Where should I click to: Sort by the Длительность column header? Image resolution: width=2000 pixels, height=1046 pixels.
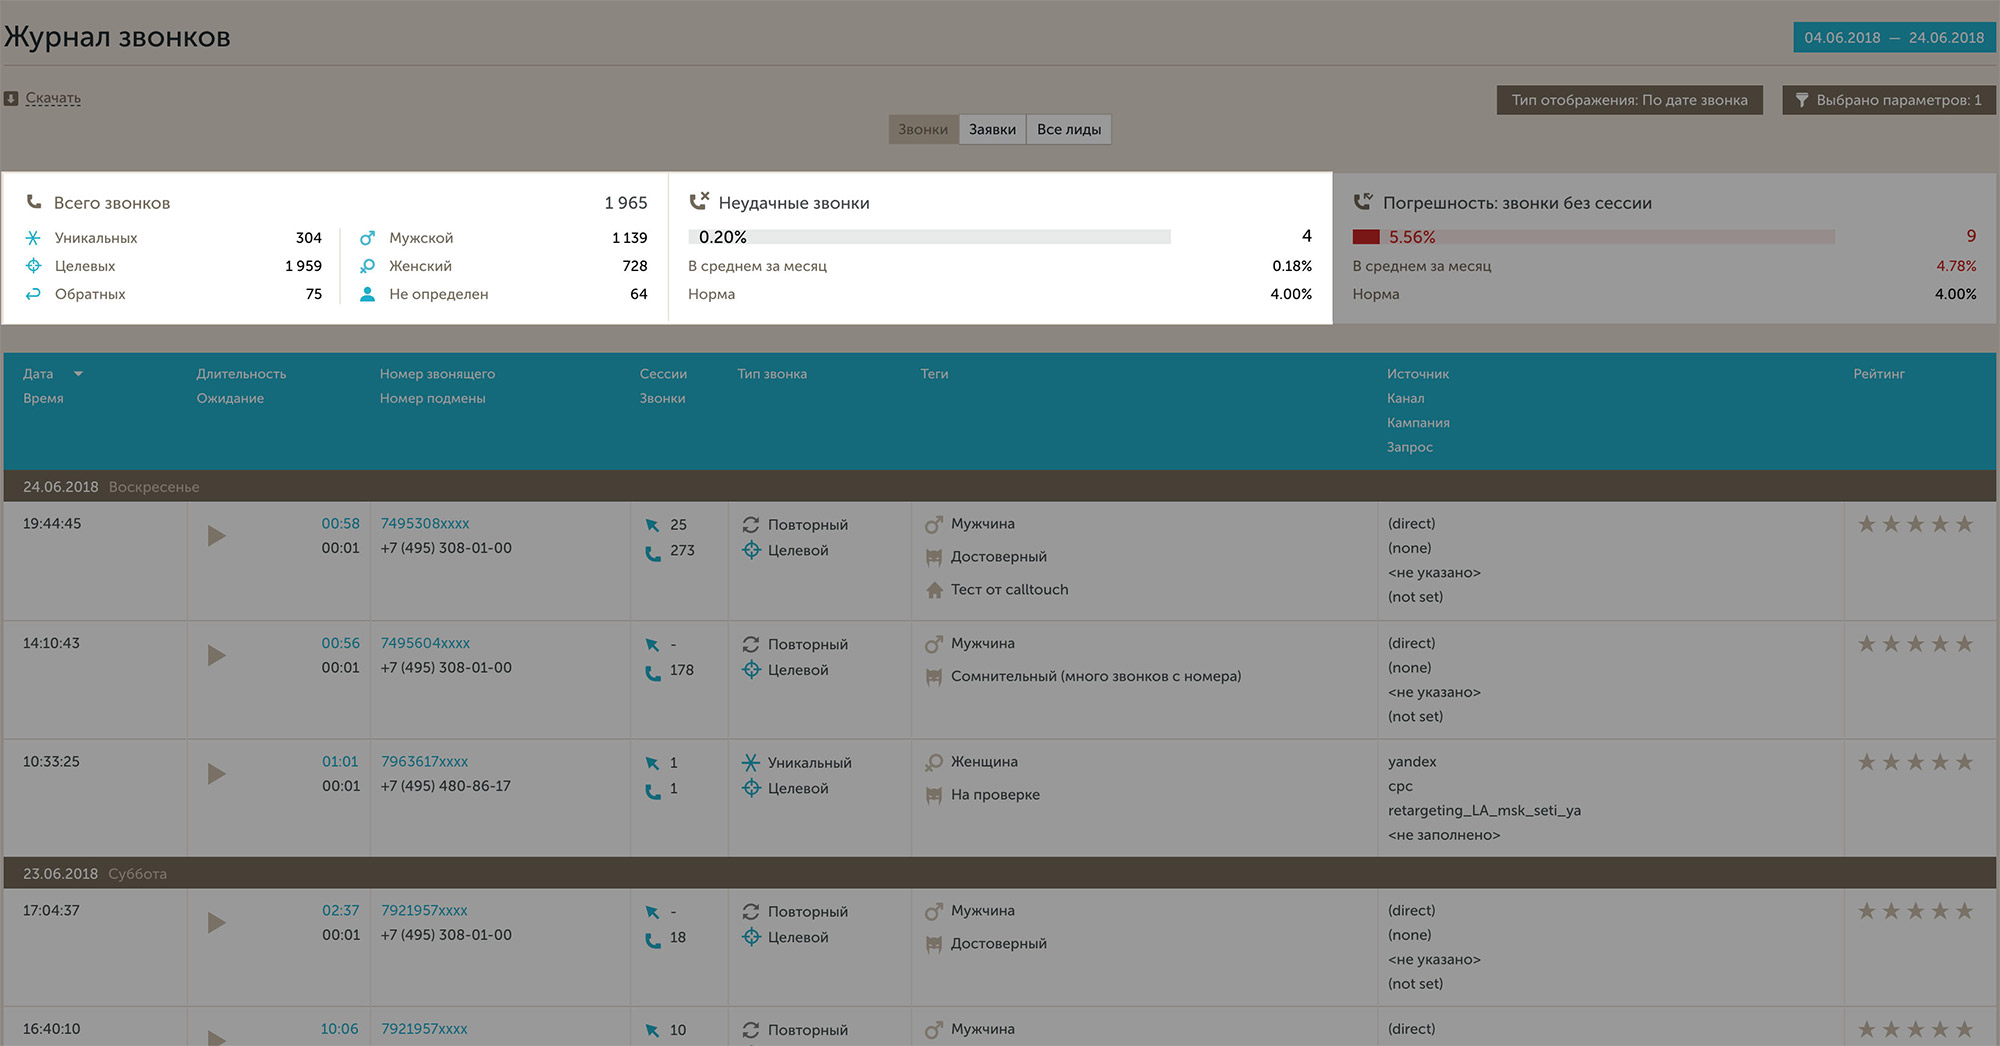(241, 374)
